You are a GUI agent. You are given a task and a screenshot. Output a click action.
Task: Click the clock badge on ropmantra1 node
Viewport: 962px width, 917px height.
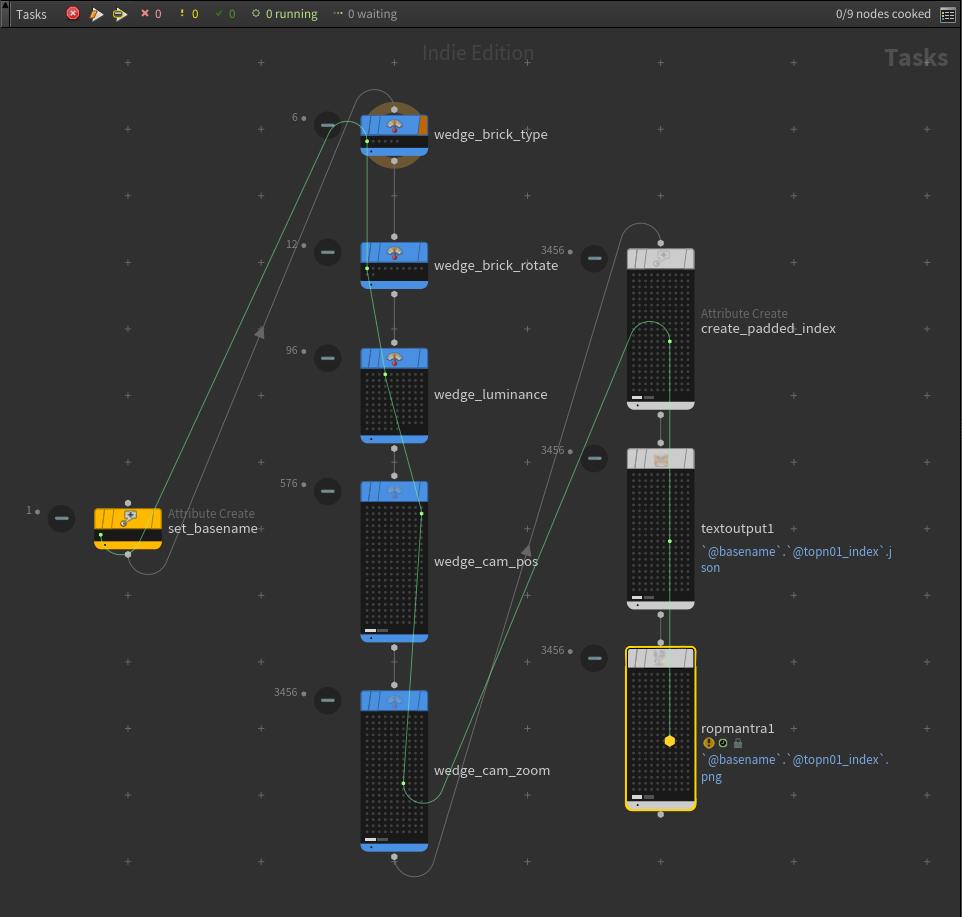point(723,743)
